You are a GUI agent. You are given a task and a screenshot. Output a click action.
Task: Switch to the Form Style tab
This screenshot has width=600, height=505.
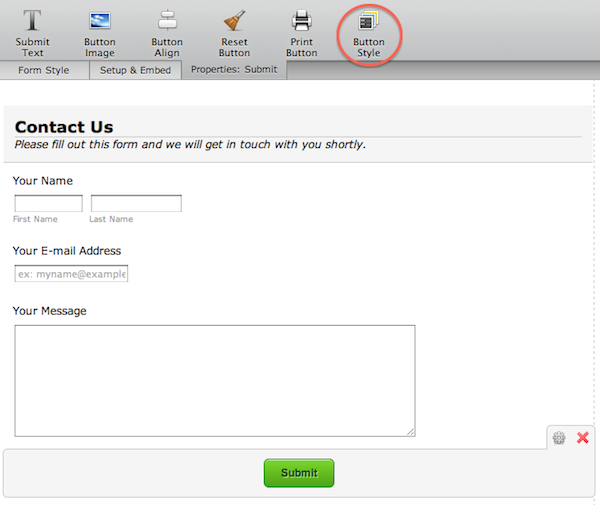click(44, 71)
